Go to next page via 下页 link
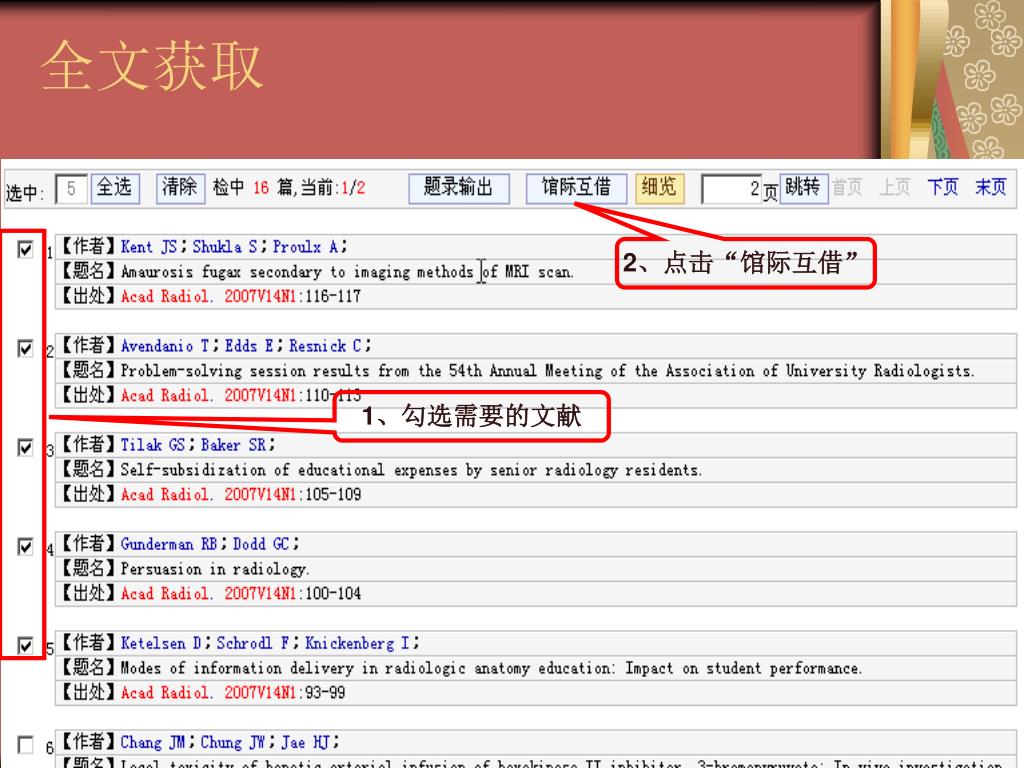Image resolution: width=1024 pixels, height=768 pixels. click(942, 188)
